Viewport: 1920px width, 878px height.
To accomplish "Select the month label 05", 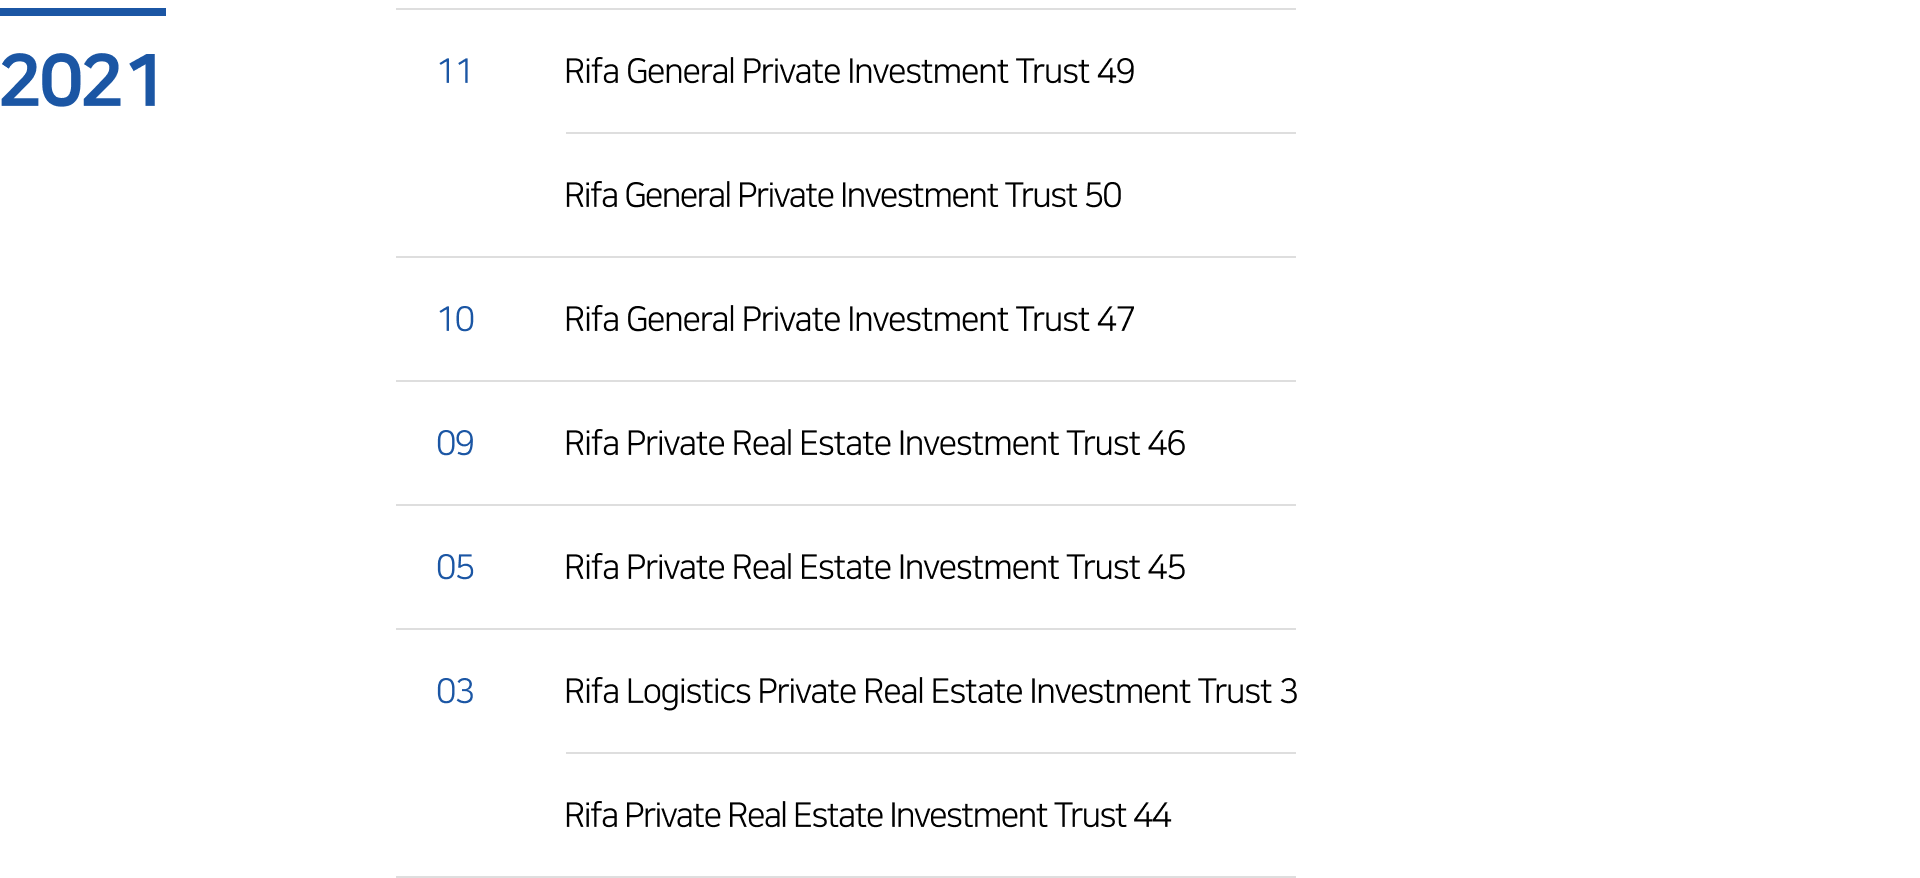I will pyautogui.click(x=455, y=568).
